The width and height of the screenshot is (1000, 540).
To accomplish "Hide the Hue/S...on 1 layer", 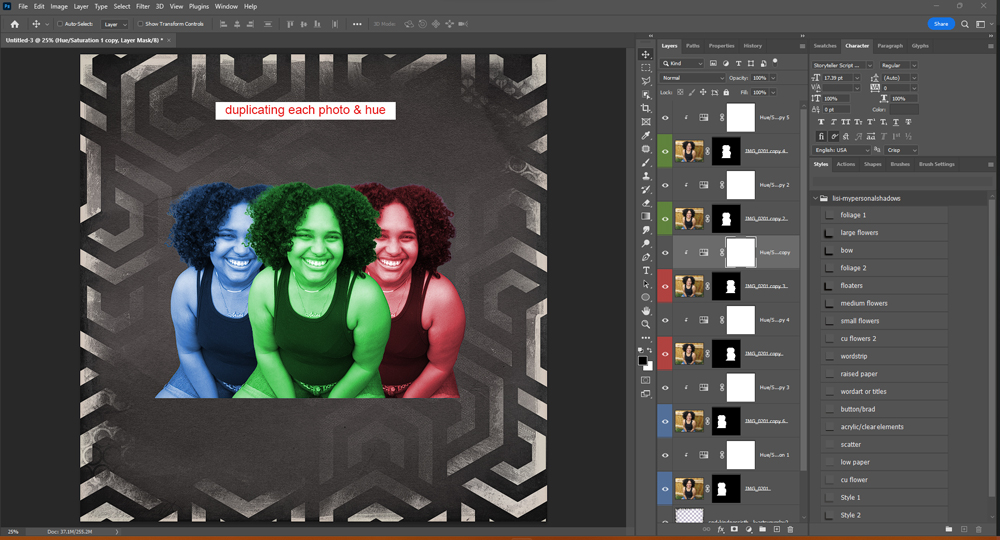I will 665,455.
